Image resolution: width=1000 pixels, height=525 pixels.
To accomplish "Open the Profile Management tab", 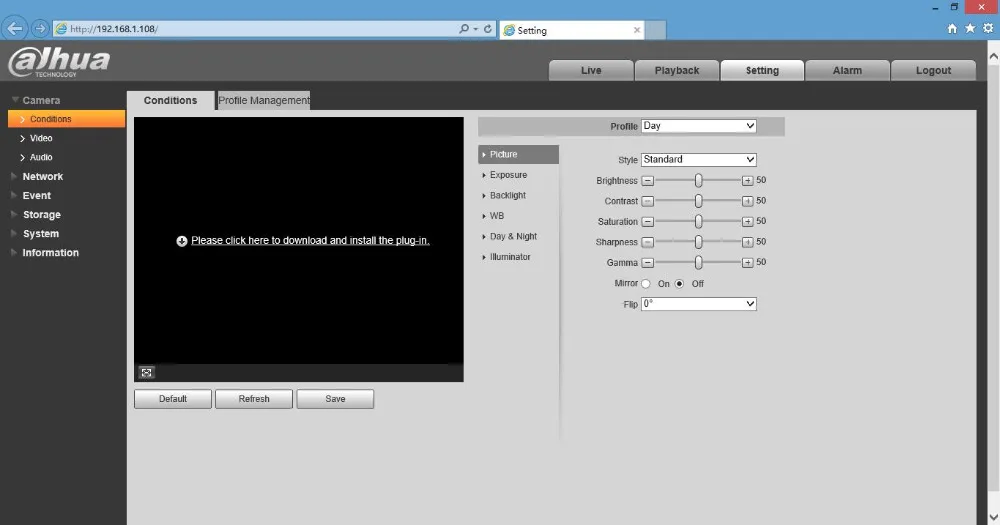I will point(263,100).
